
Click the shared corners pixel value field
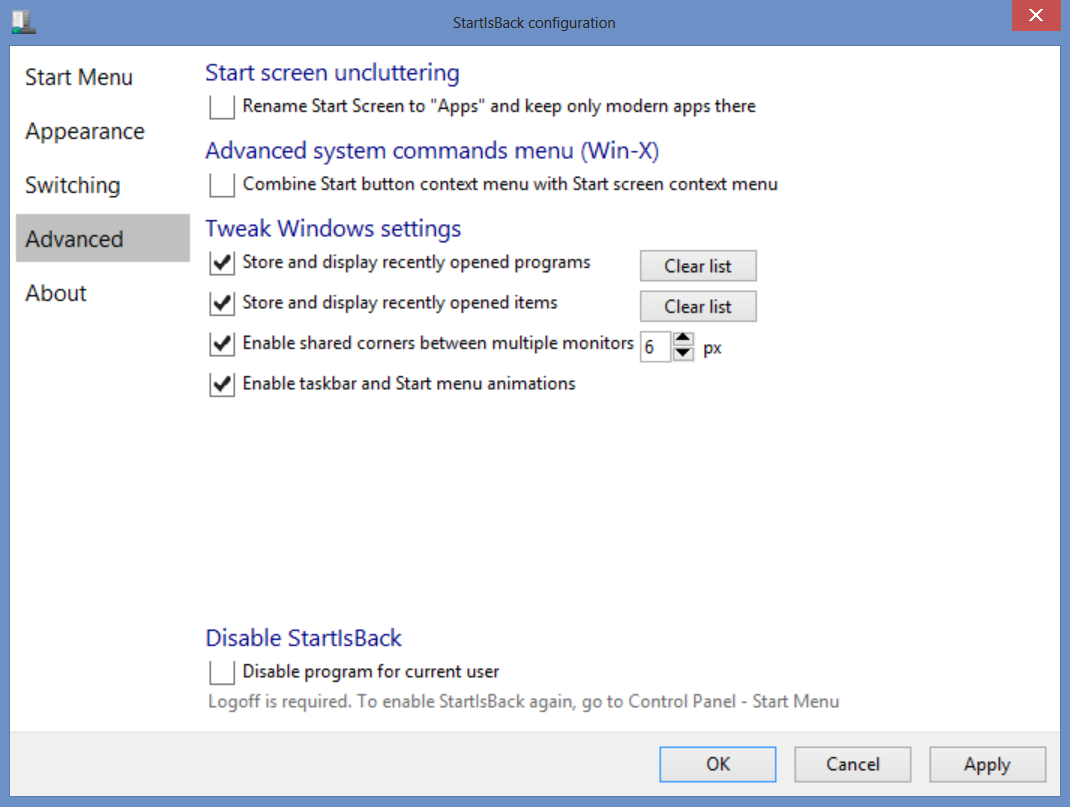[654, 347]
